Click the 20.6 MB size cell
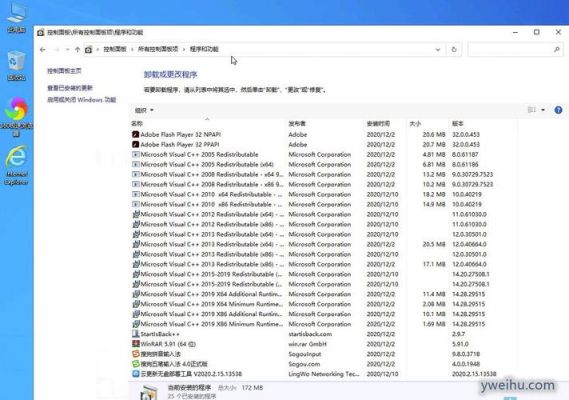The width and height of the screenshot is (569, 400). coord(434,134)
